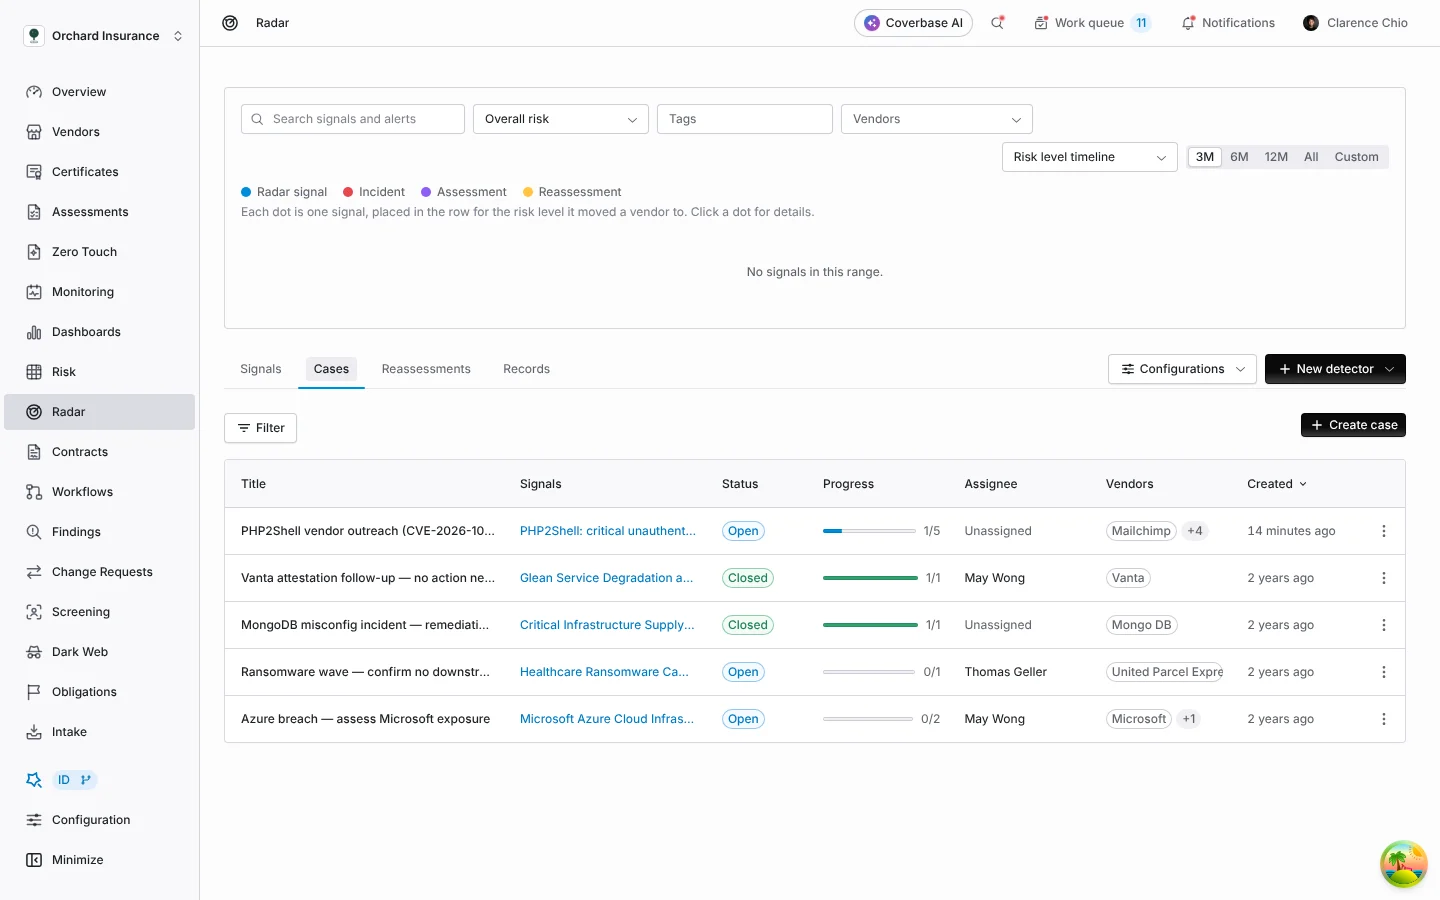This screenshot has height=900, width=1440.
Task: Open the Risk level timeline dropdown
Action: point(1090,157)
